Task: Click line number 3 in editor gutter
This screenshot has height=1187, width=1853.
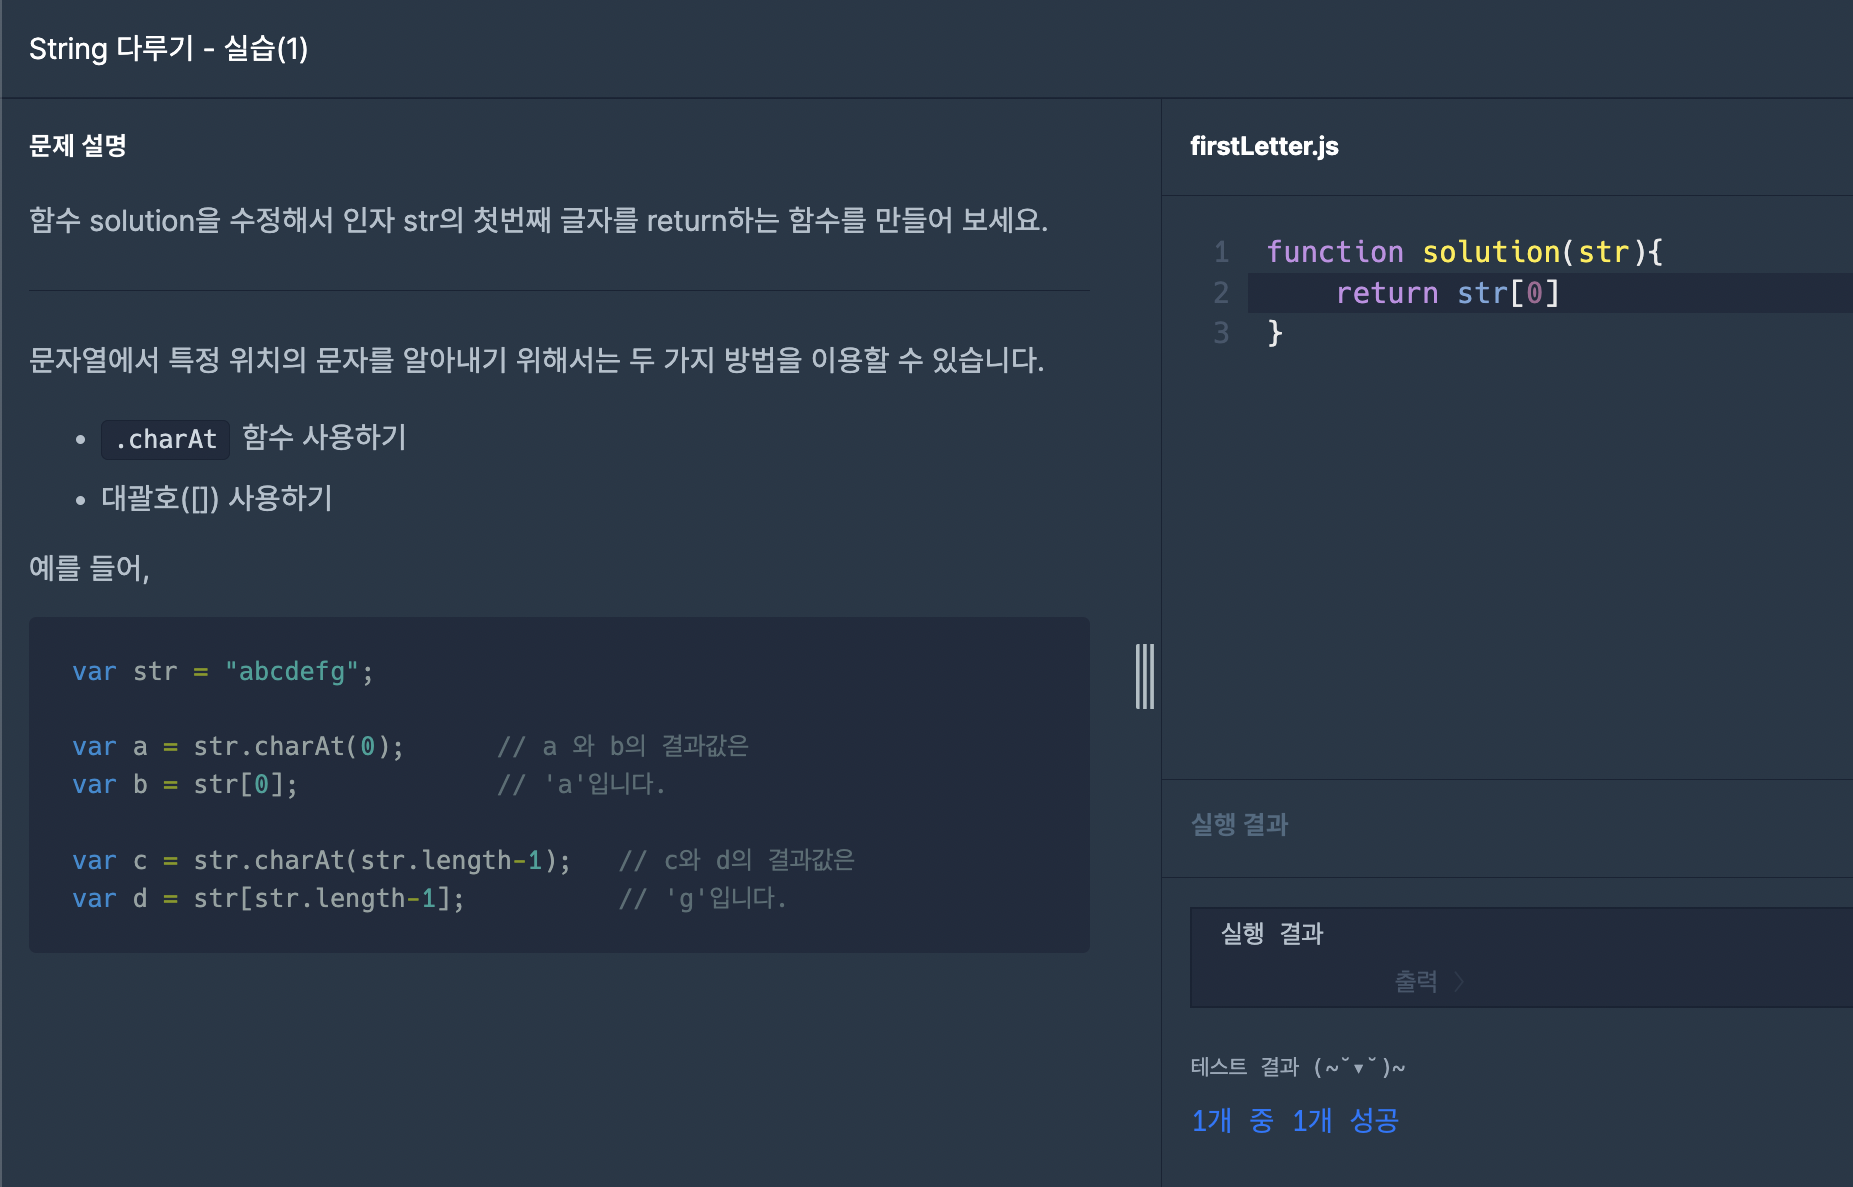Action: coord(1221,333)
